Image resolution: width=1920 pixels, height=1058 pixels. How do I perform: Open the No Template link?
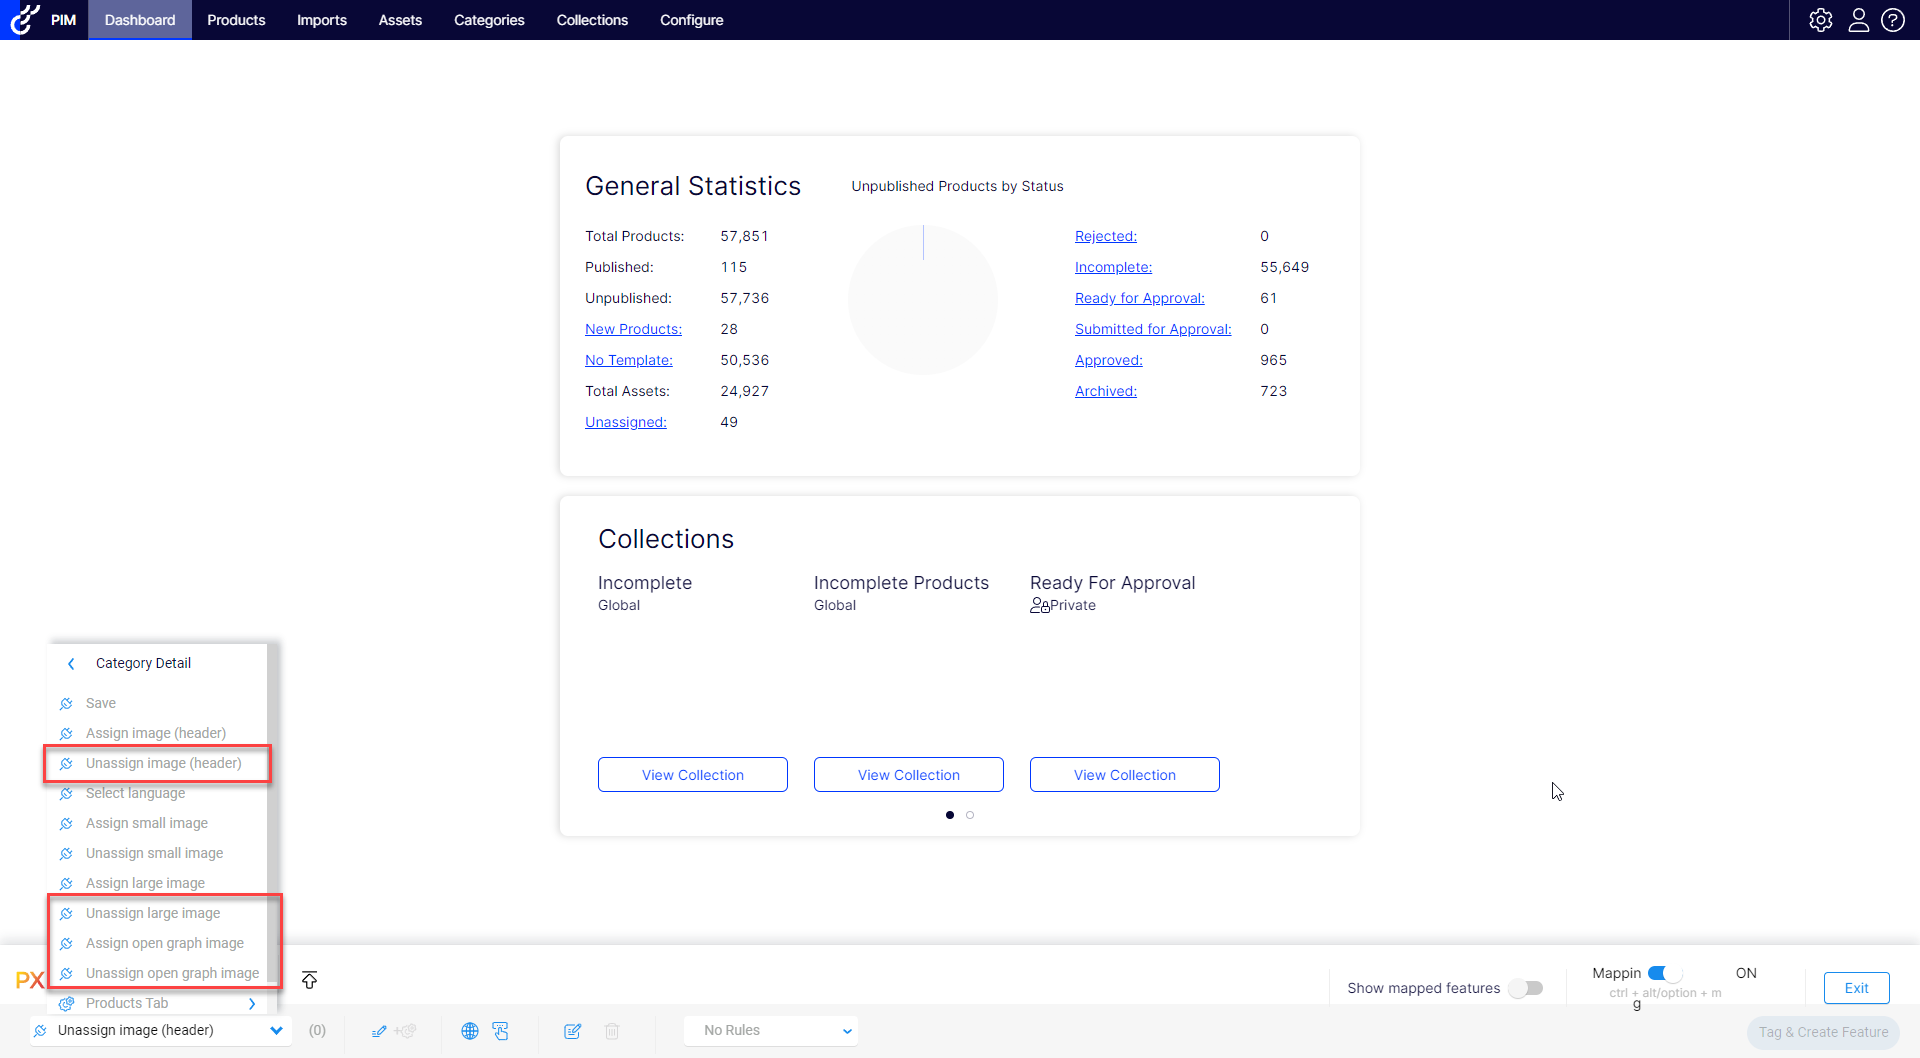(629, 360)
